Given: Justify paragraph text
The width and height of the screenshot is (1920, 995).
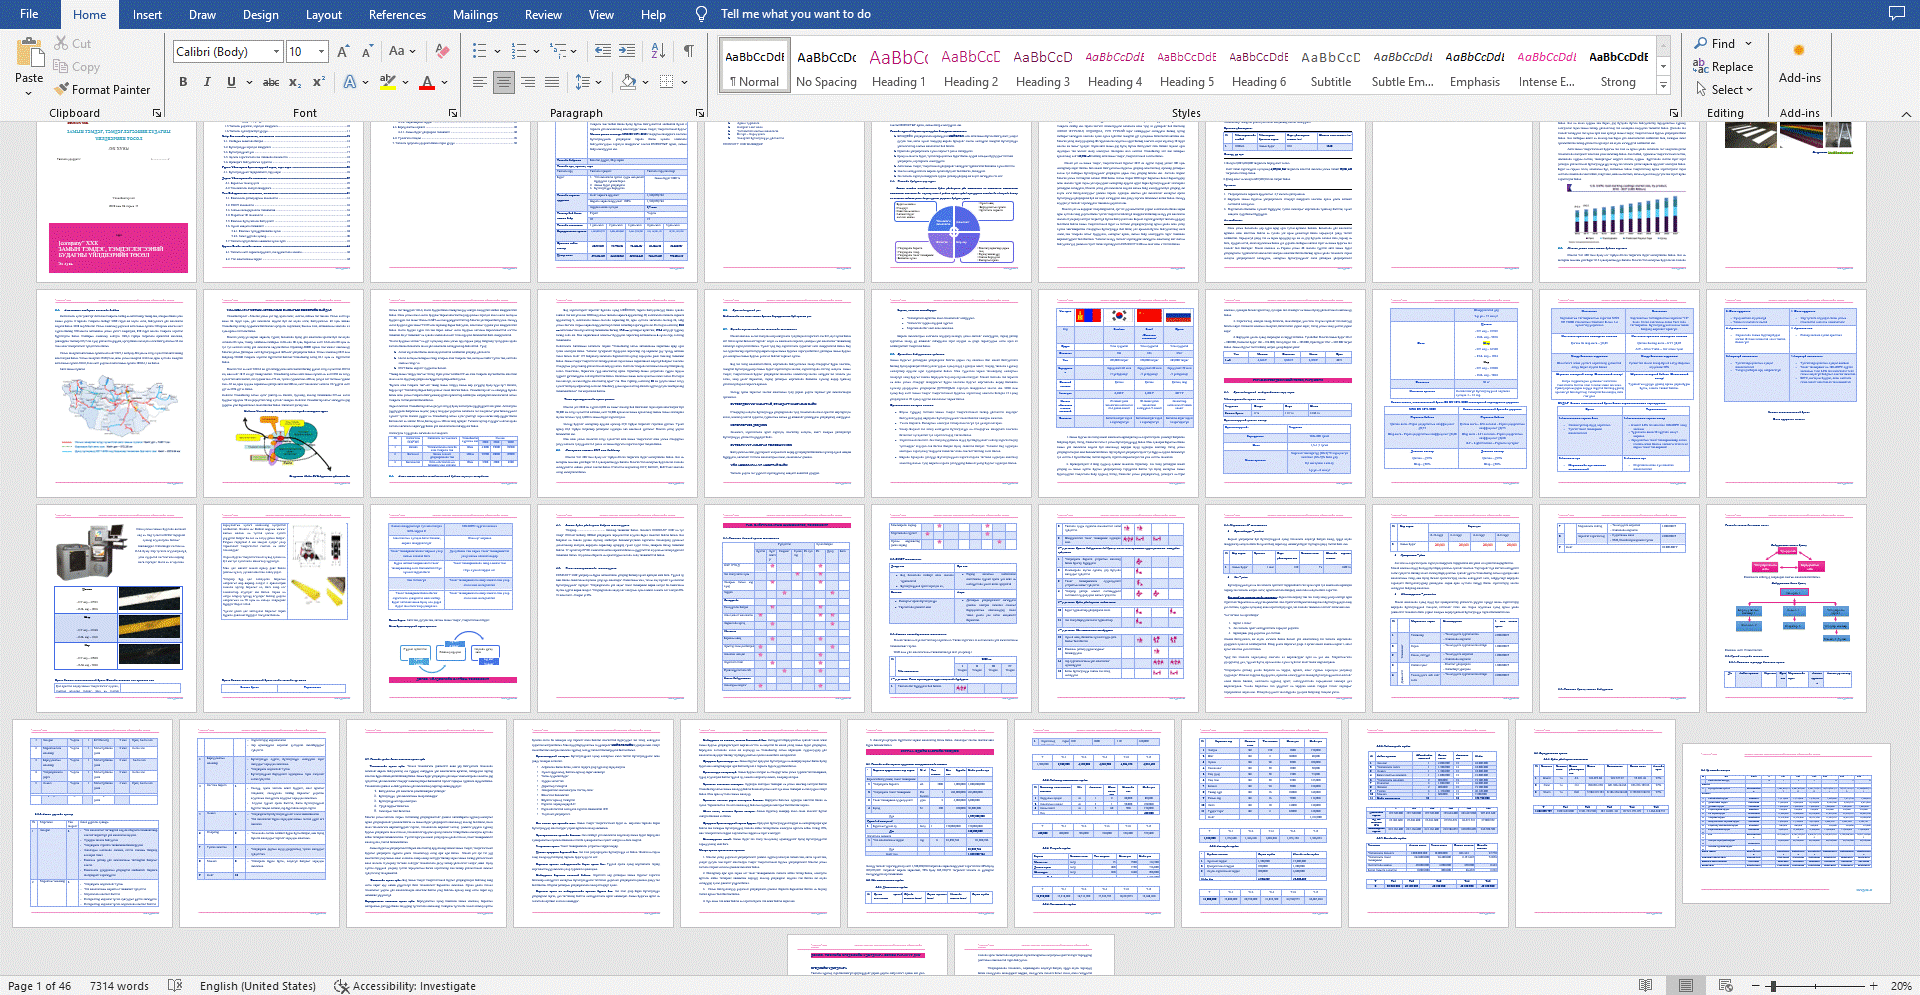Looking at the screenshot, I should point(552,82).
